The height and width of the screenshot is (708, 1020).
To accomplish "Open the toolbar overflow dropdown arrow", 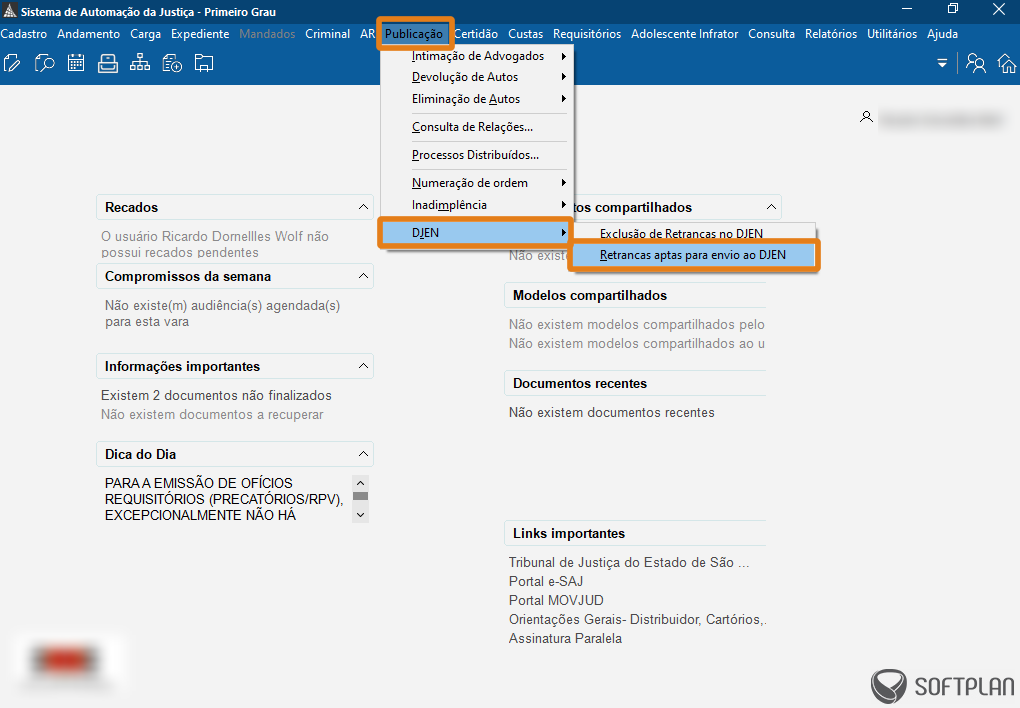I will (942, 63).
